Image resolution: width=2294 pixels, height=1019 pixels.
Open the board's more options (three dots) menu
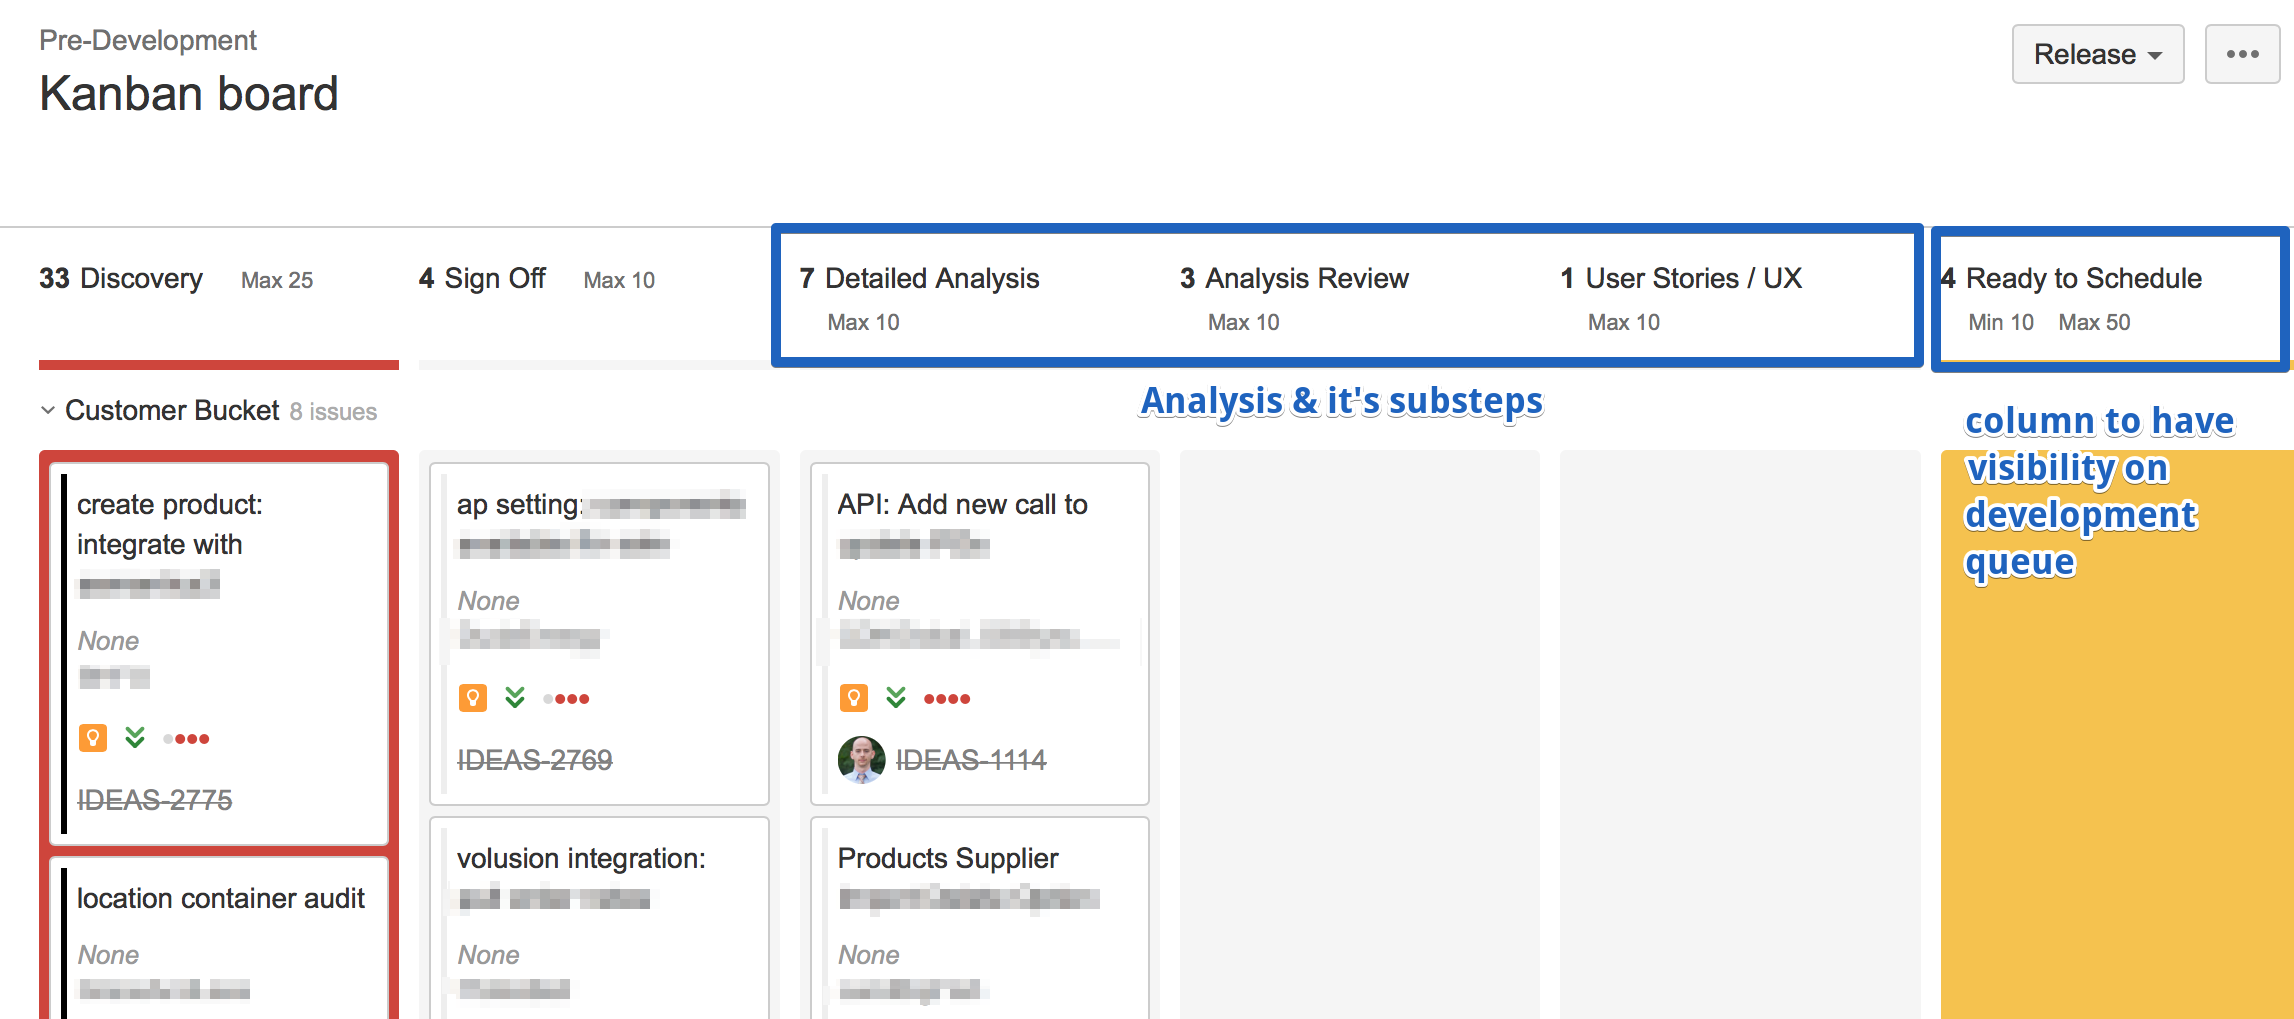[2242, 54]
